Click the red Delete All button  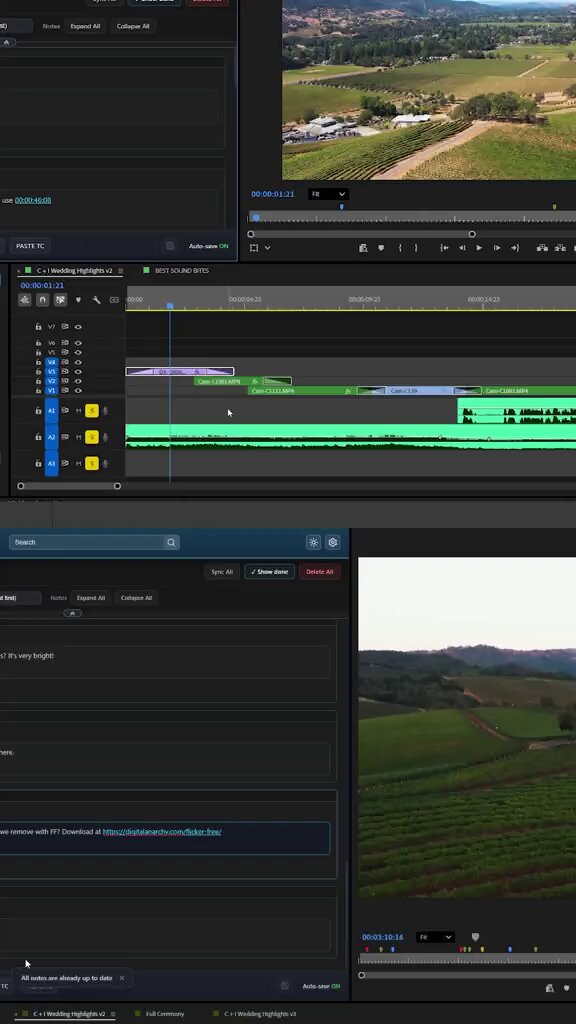click(319, 571)
